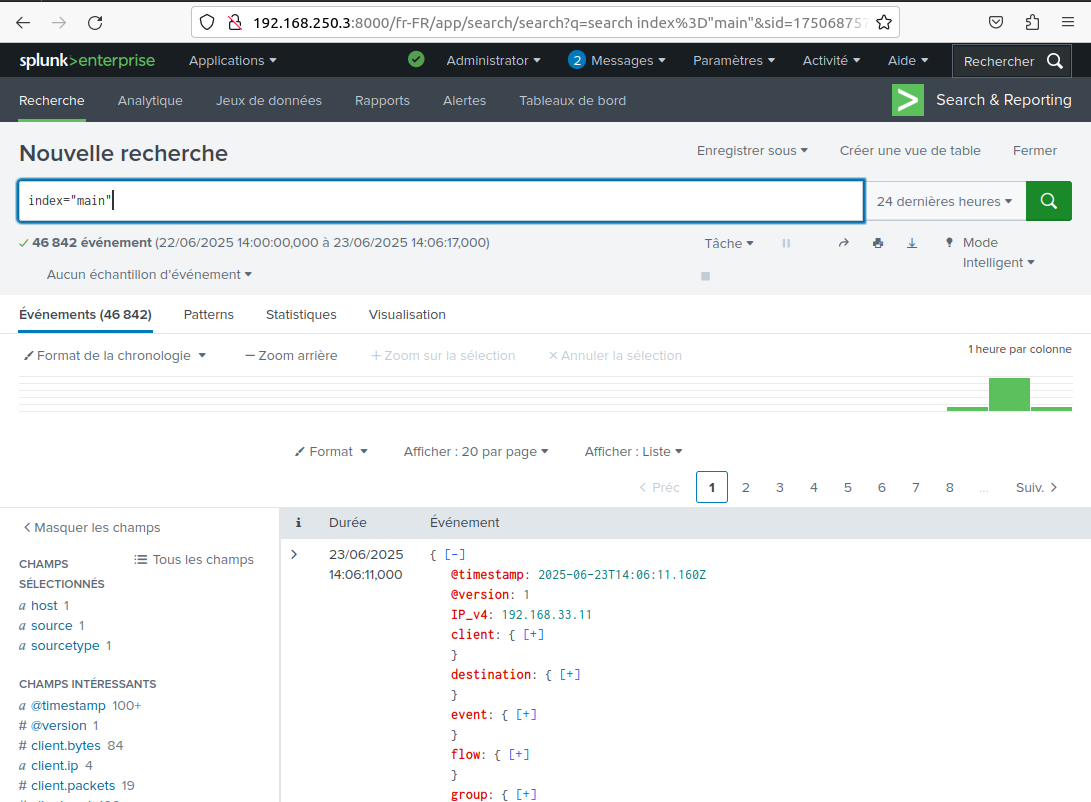Click the magnifier in the Rechercher box
Viewport: 1091px width, 802px height.
(x=1055, y=61)
